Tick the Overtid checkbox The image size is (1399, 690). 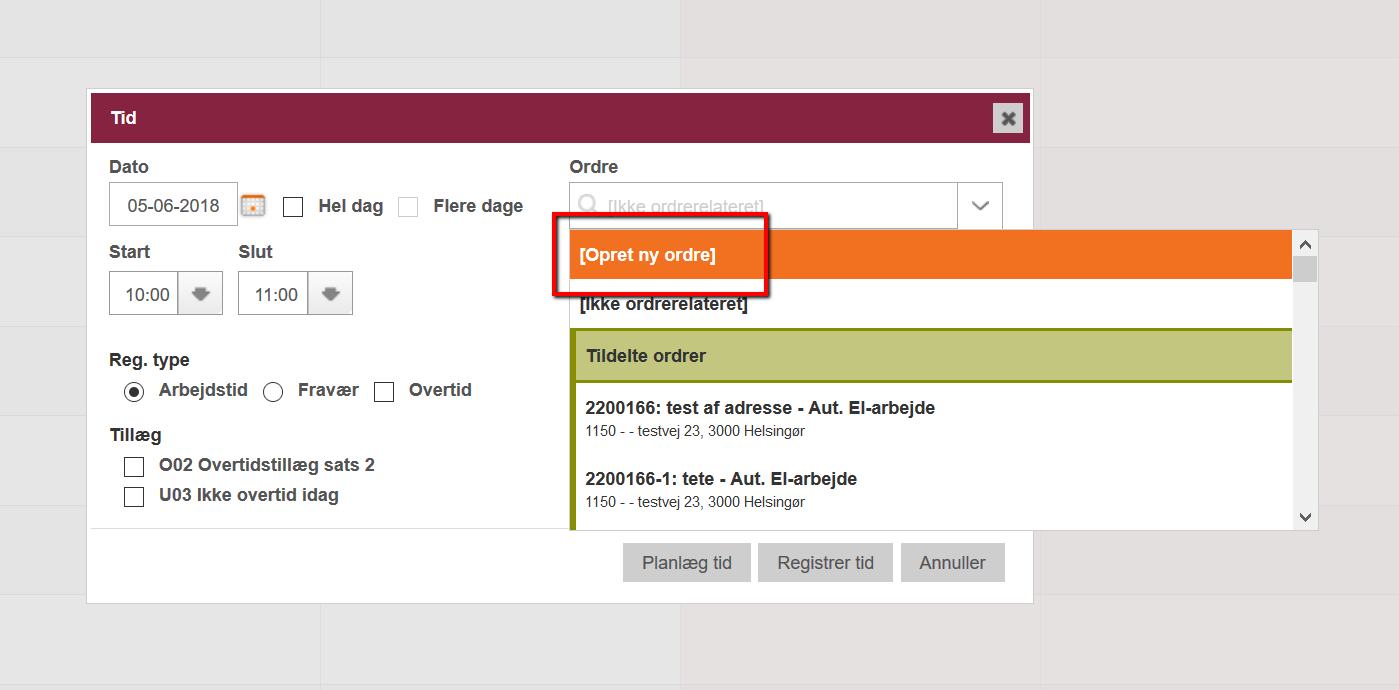pyautogui.click(x=384, y=392)
